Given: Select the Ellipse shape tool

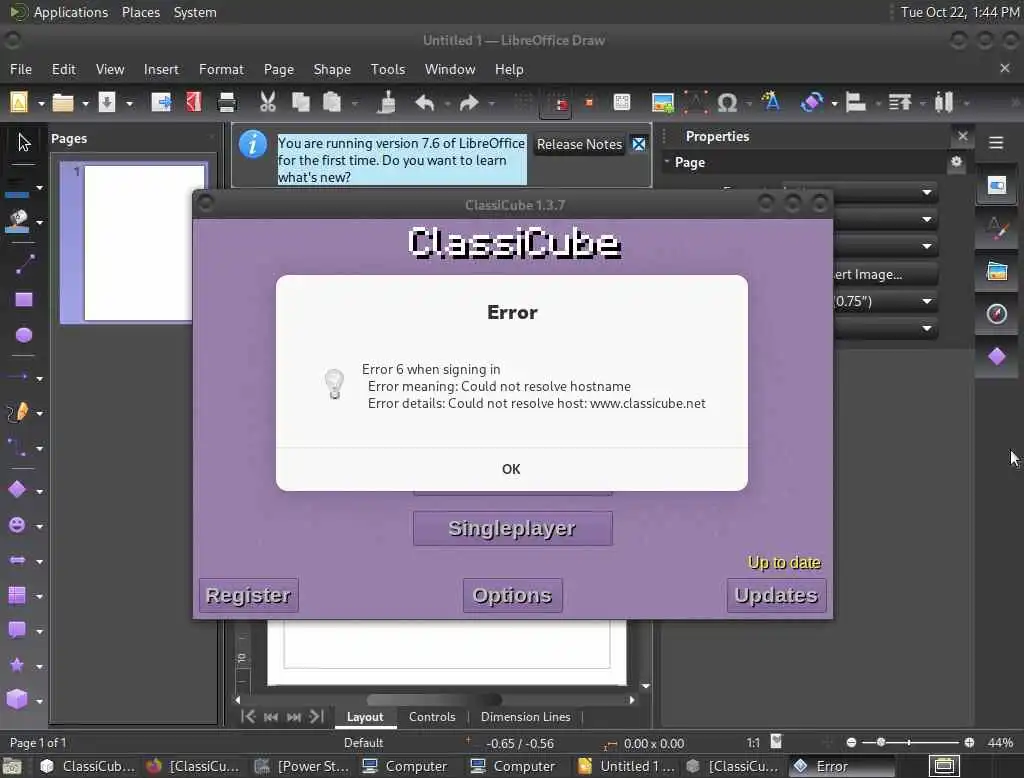Looking at the screenshot, I should (x=24, y=335).
